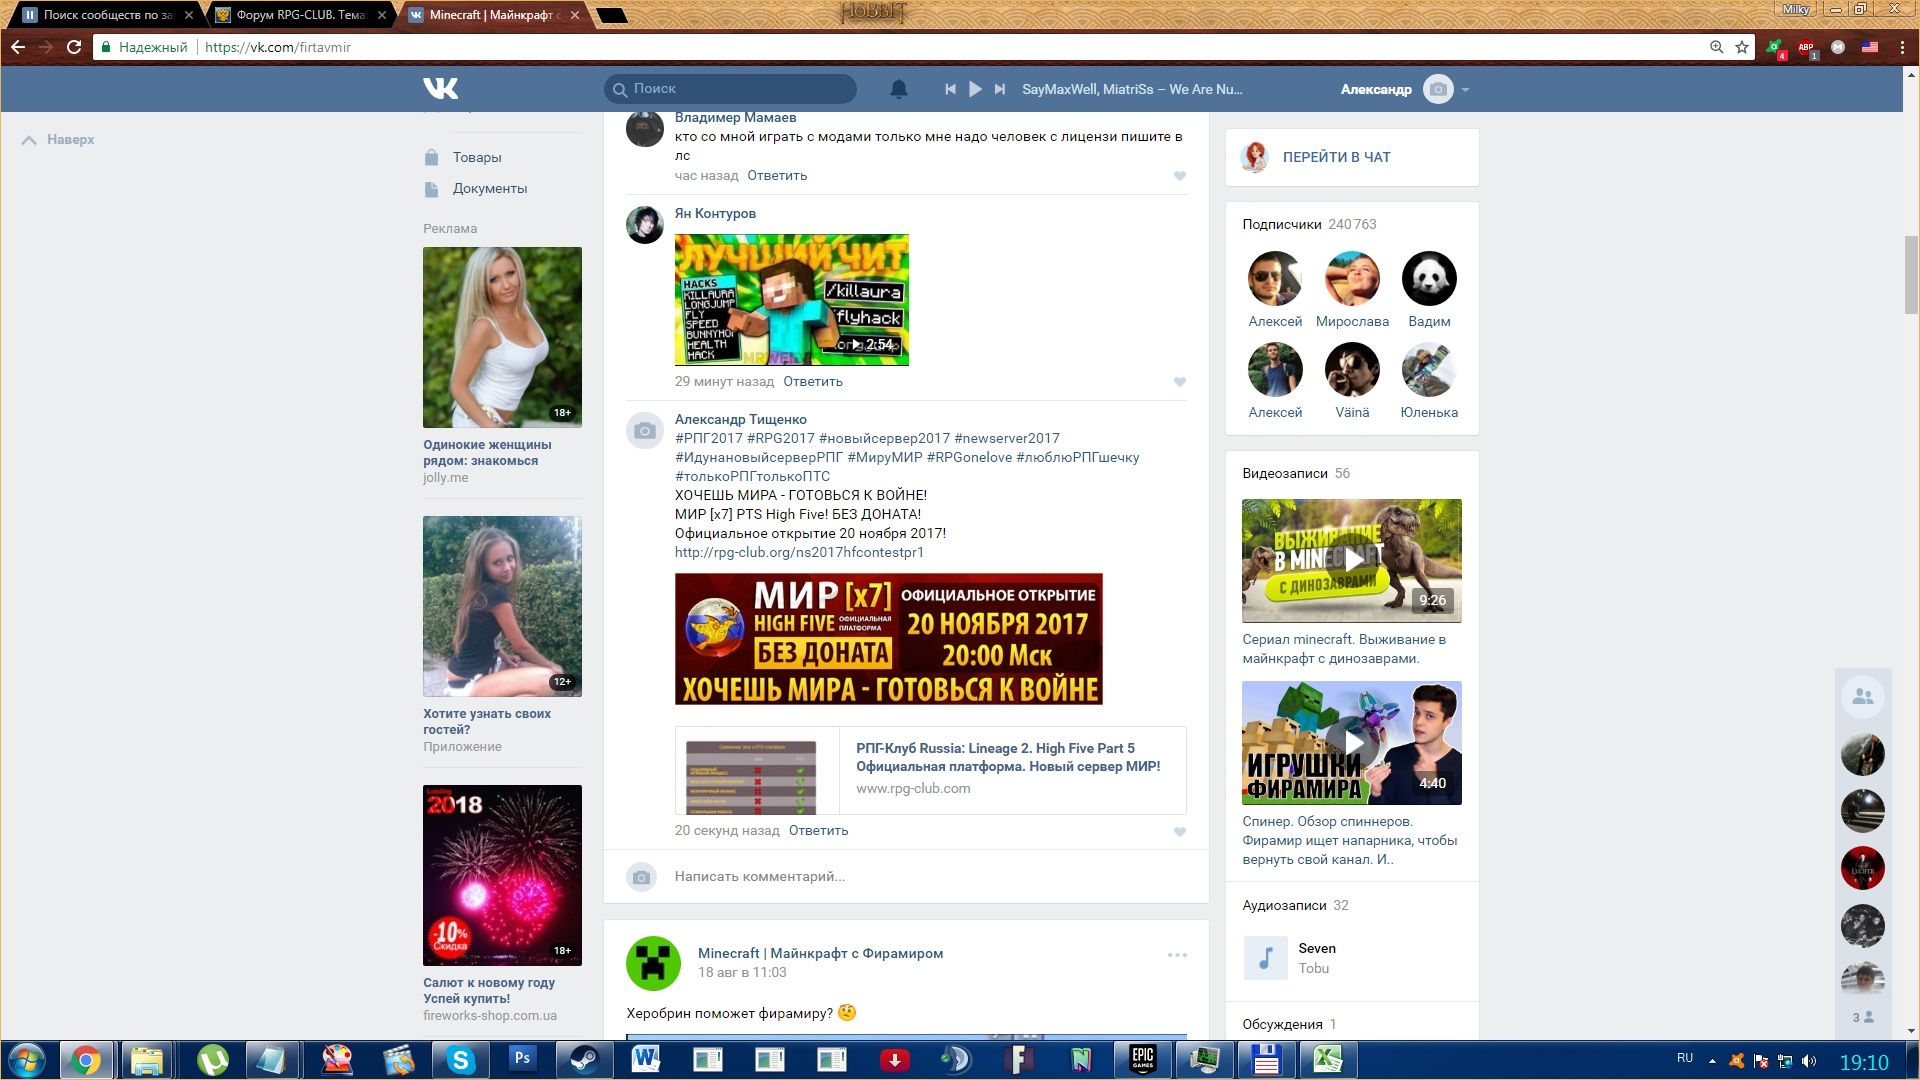Go back with browser back arrow

pyautogui.click(x=18, y=47)
